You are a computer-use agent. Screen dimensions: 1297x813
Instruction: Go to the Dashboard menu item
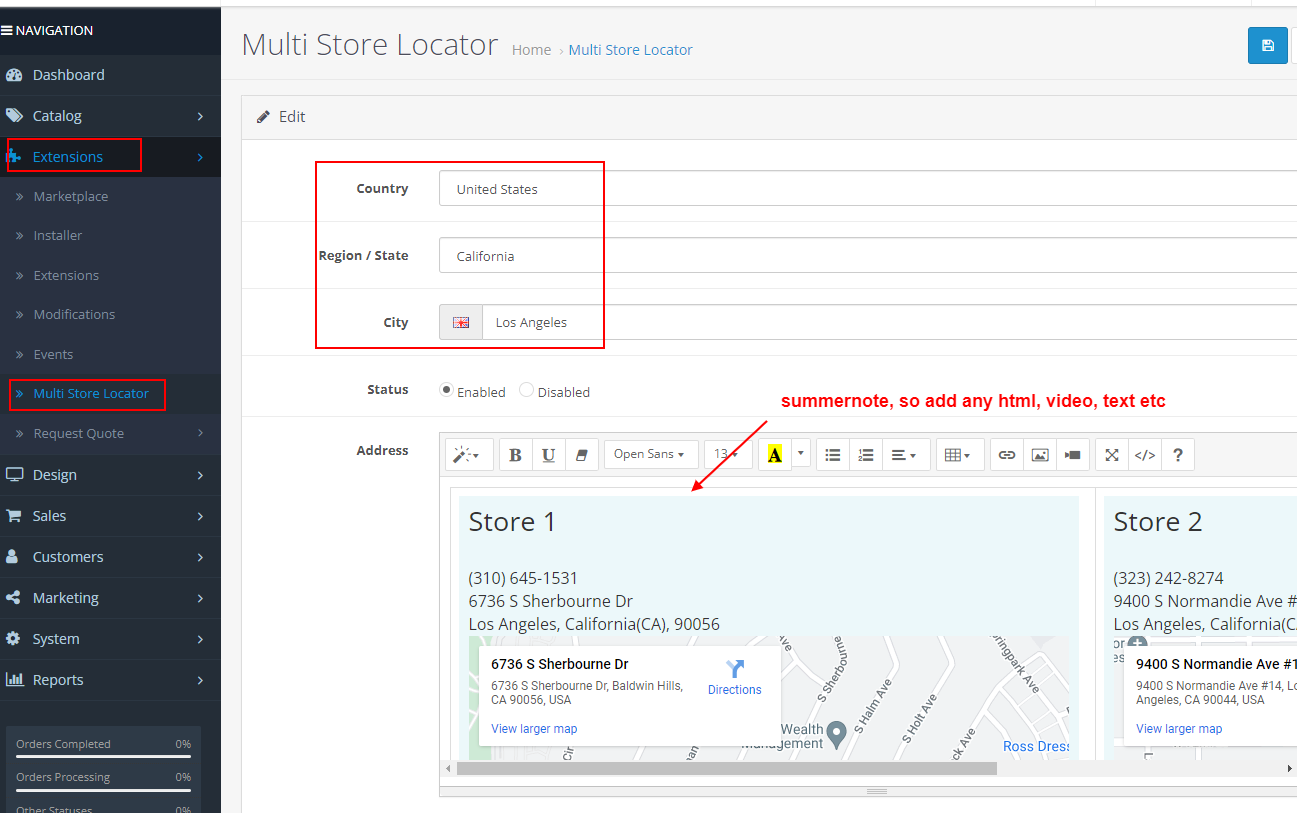click(x=68, y=75)
